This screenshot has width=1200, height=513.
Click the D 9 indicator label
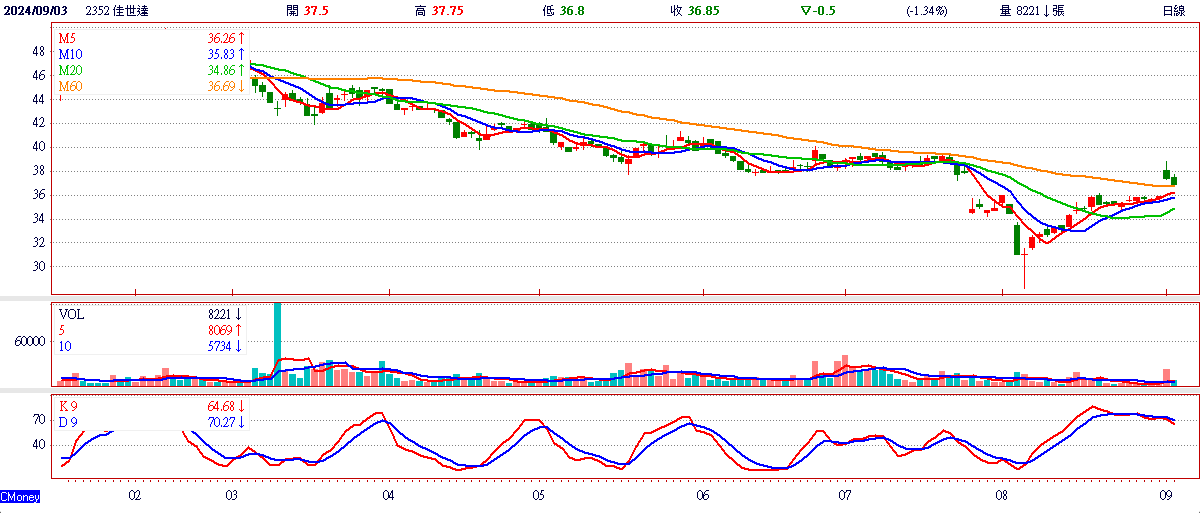point(69,422)
